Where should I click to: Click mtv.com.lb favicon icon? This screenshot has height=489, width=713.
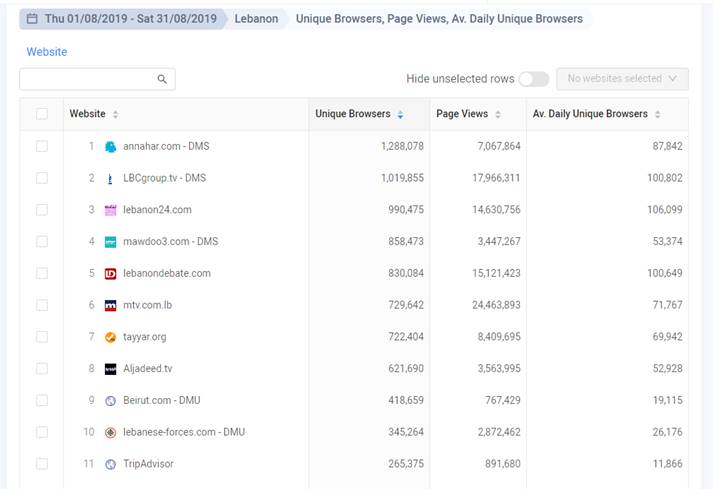(x=110, y=306)
